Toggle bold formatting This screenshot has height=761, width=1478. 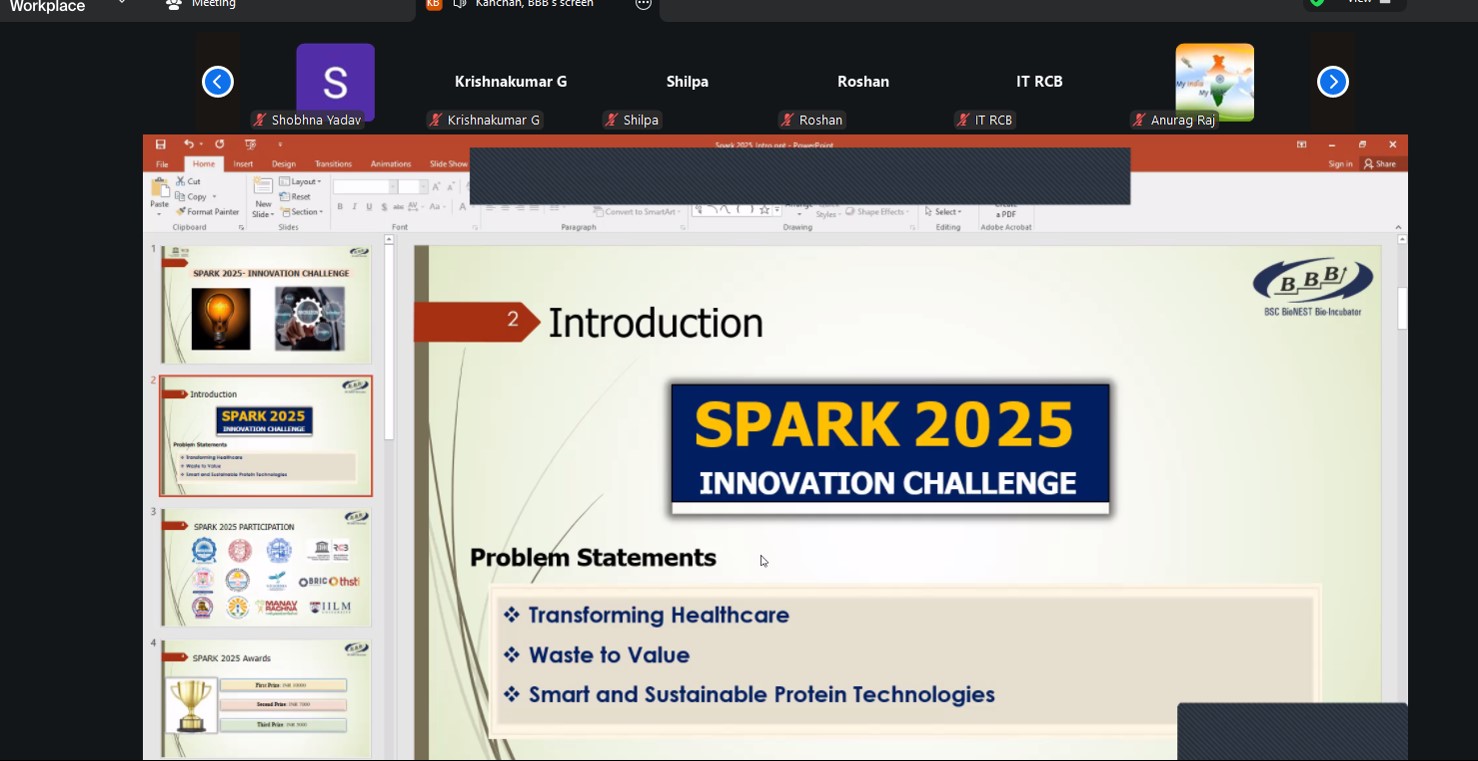pos(340,207)
